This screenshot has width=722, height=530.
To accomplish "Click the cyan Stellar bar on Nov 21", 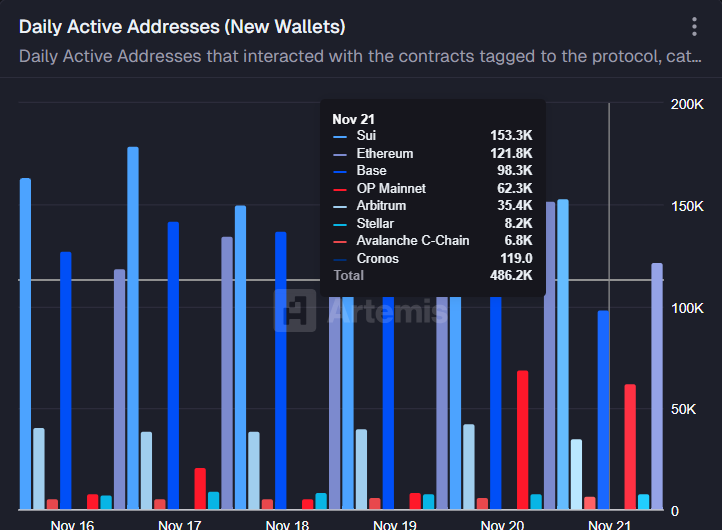I will tap(644, 501).
